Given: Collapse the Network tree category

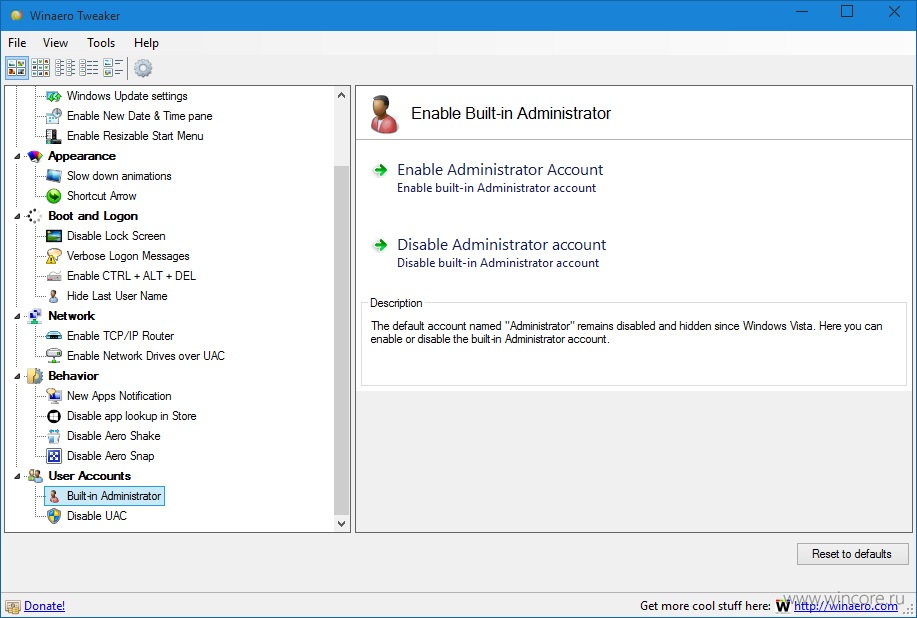Looking at the screenshot, I should (17, 316).
